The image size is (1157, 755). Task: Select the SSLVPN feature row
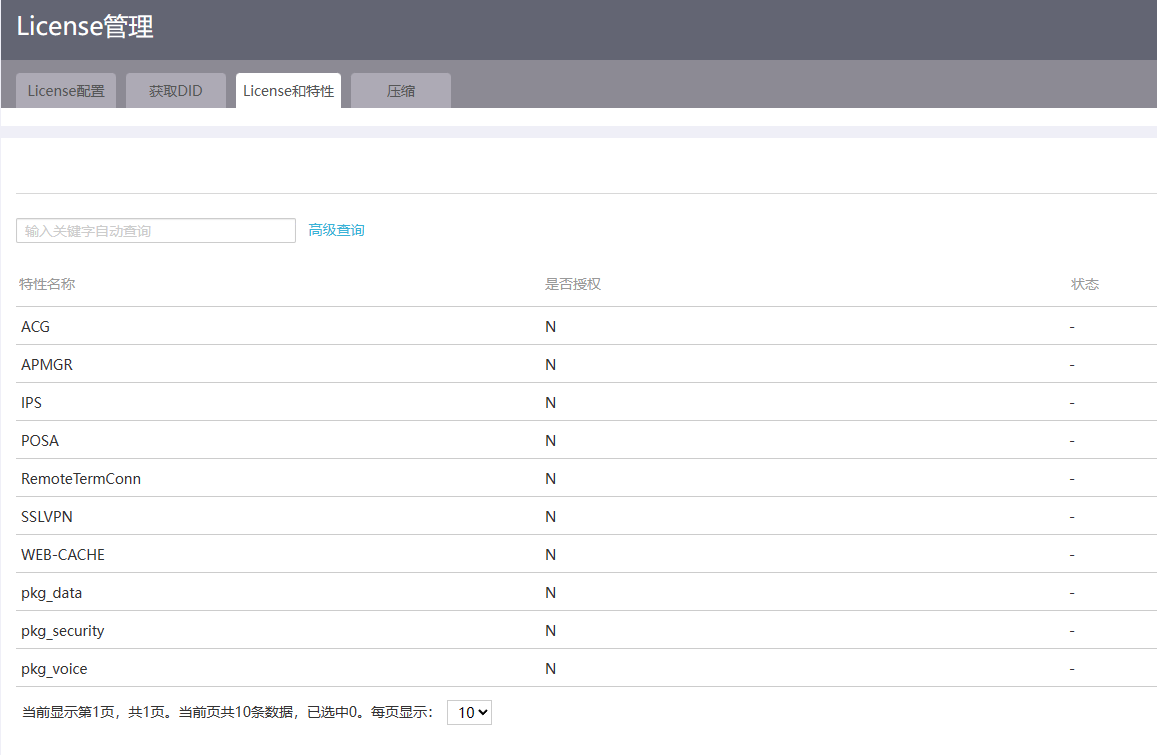click(x=47, y=517)
